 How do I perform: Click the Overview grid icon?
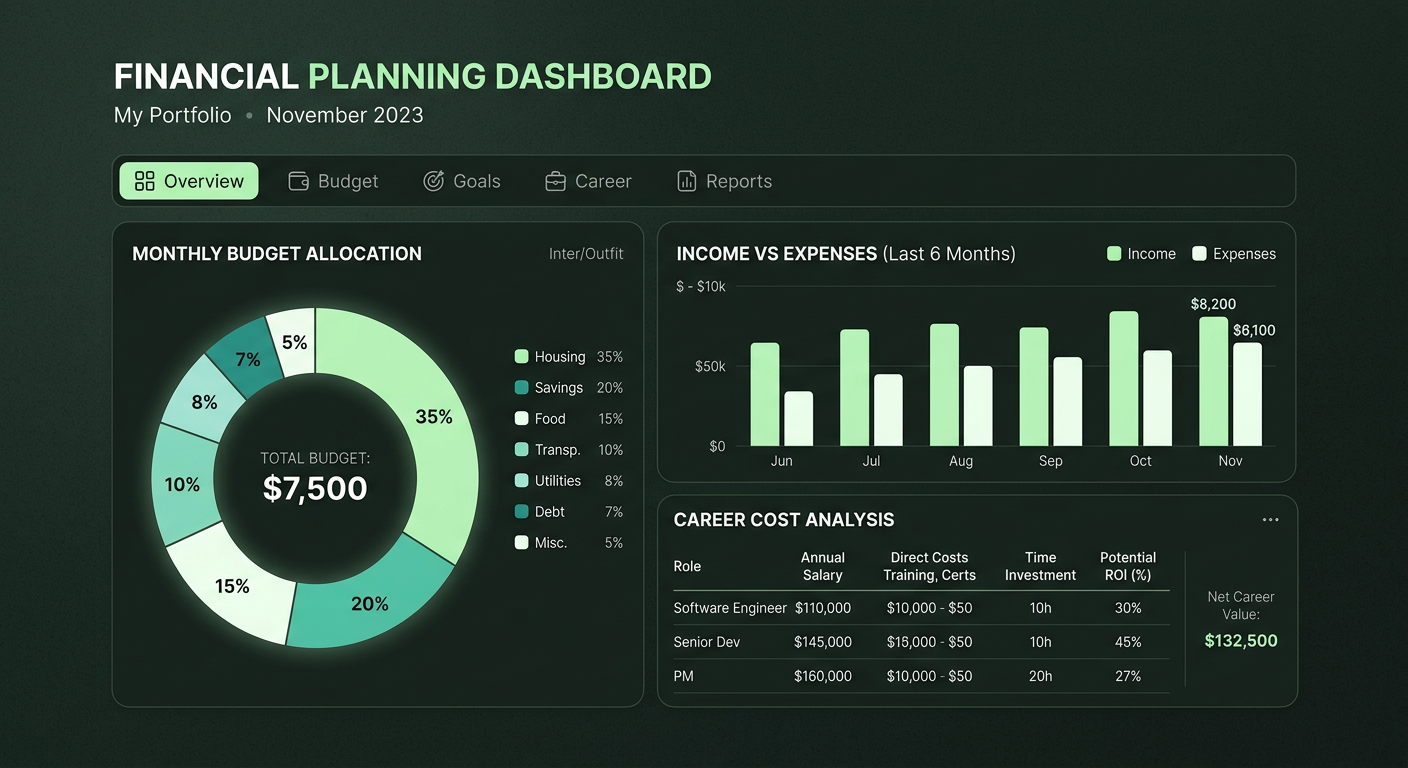[x=145, y=181]
